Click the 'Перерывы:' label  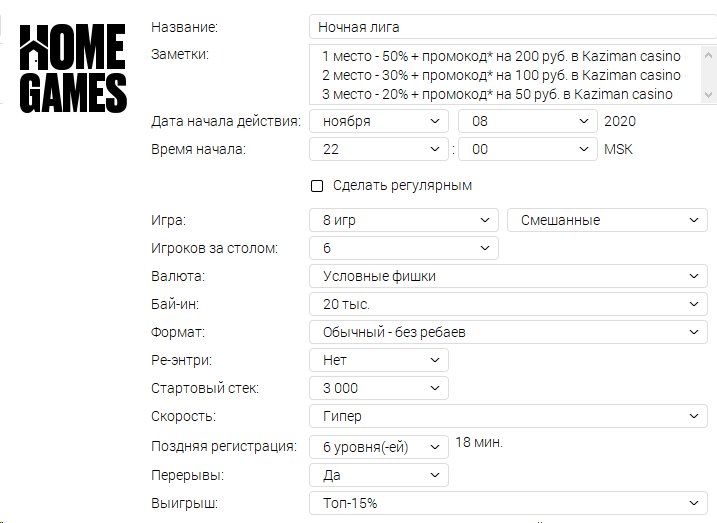click(x=187, y=475)
